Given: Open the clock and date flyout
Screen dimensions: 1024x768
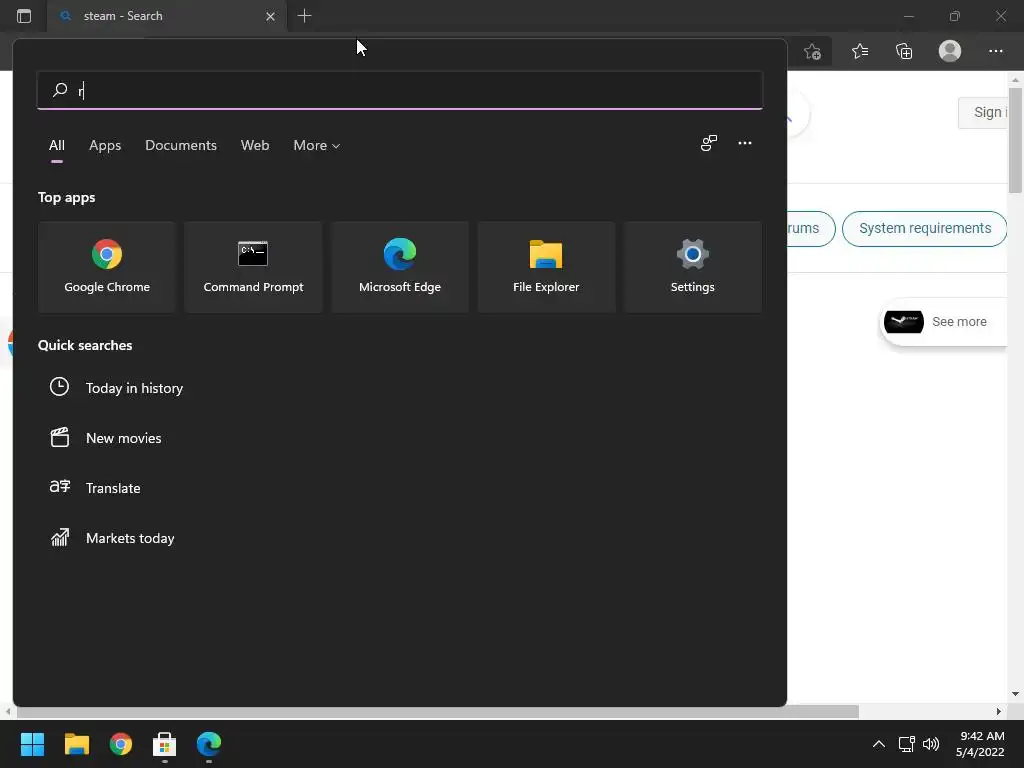Looking at the screenshot, I should point(980,744).
